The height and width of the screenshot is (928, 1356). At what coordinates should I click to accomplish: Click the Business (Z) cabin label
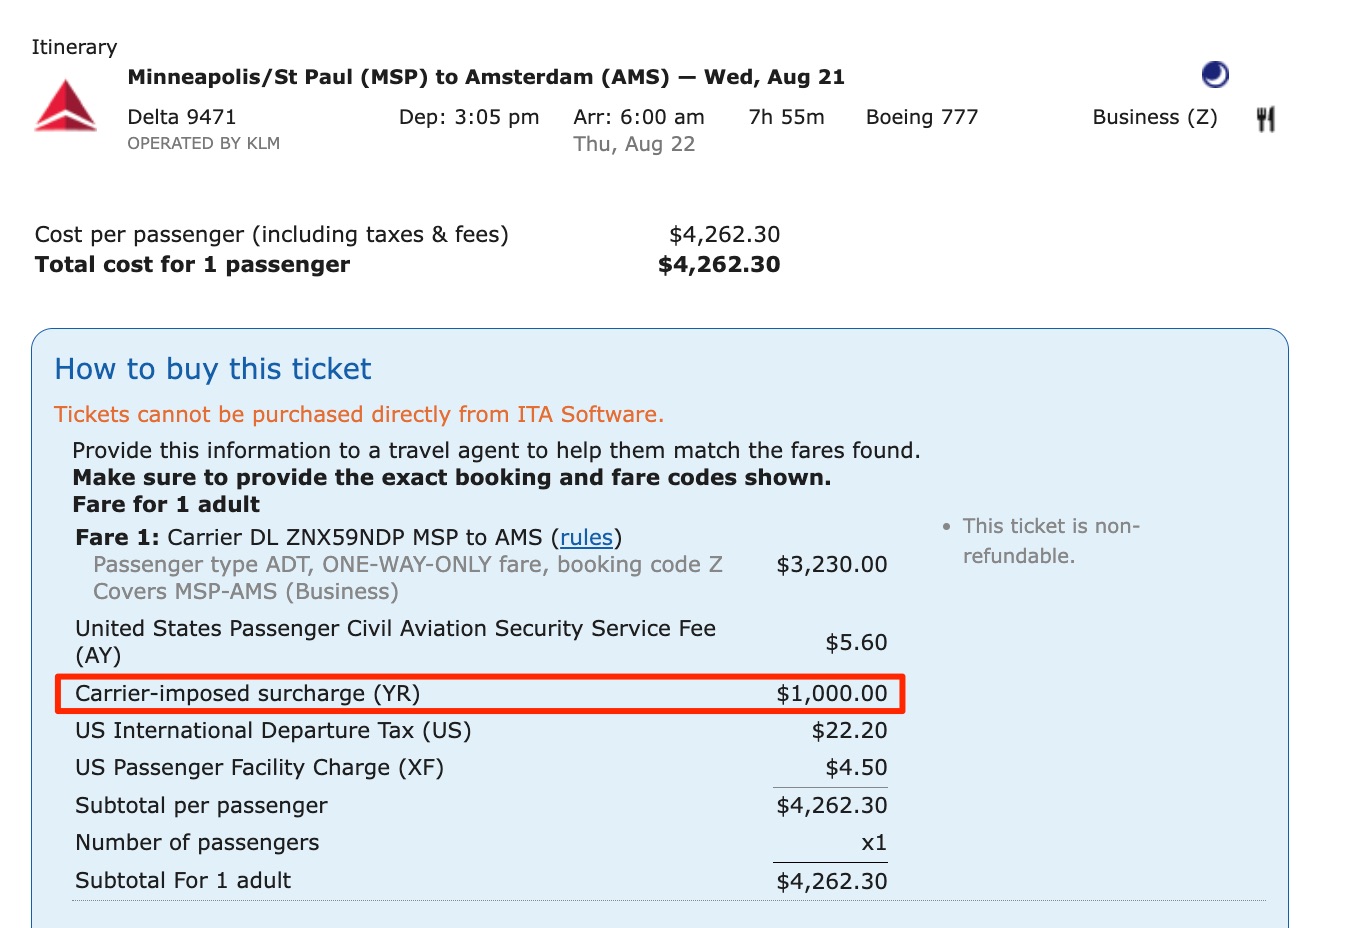pos(1154,117)
